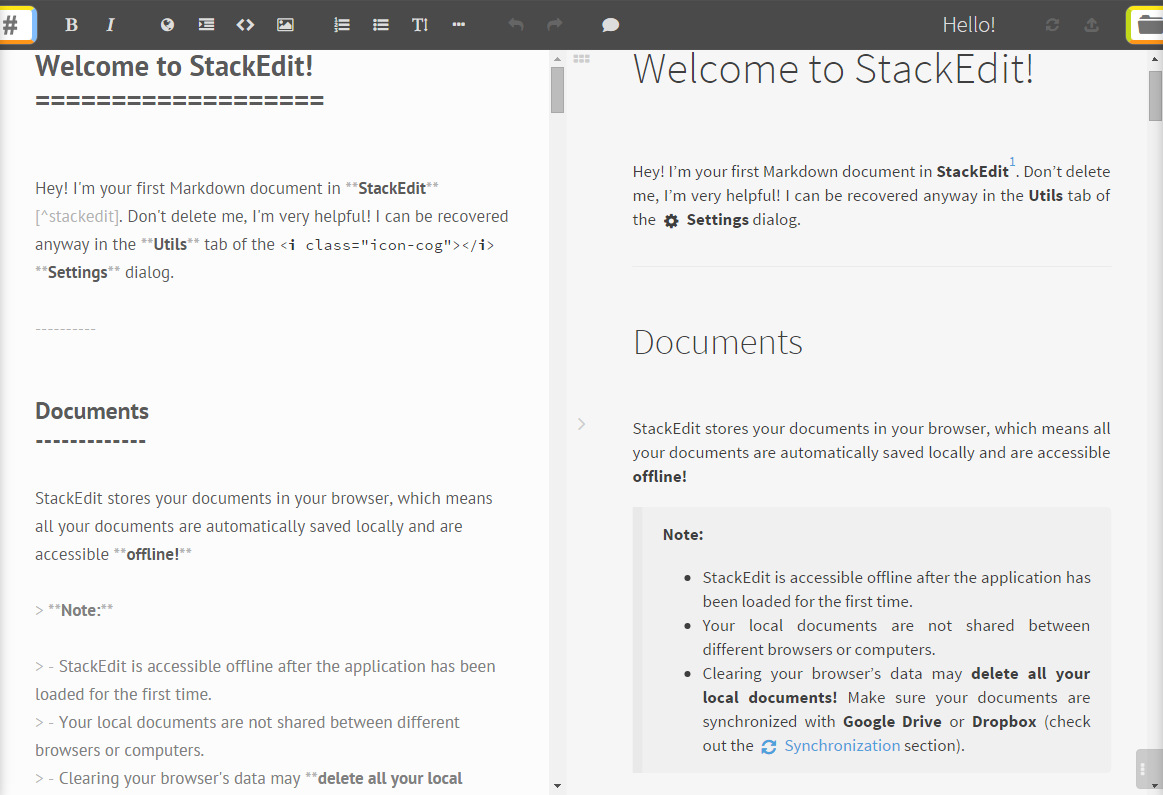Apply blockquote formatting

205,24
